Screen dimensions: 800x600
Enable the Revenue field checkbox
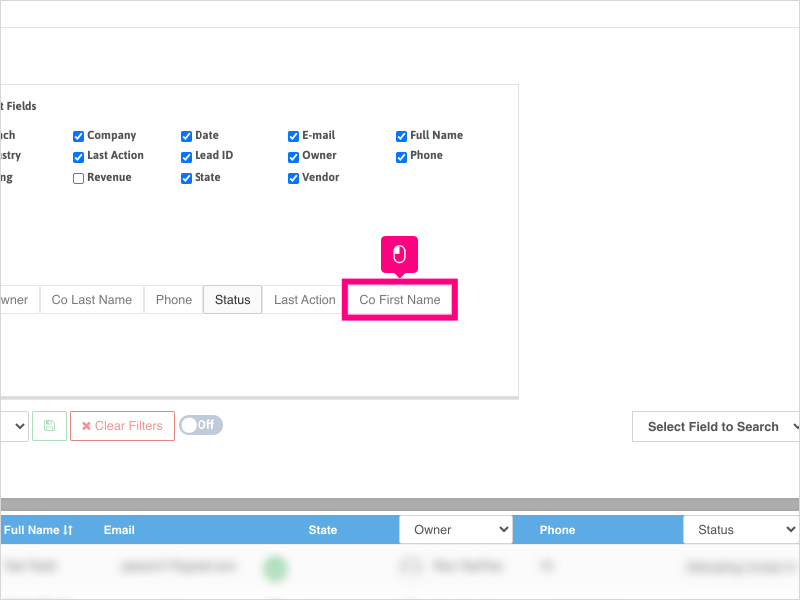[x=78, y=178]
